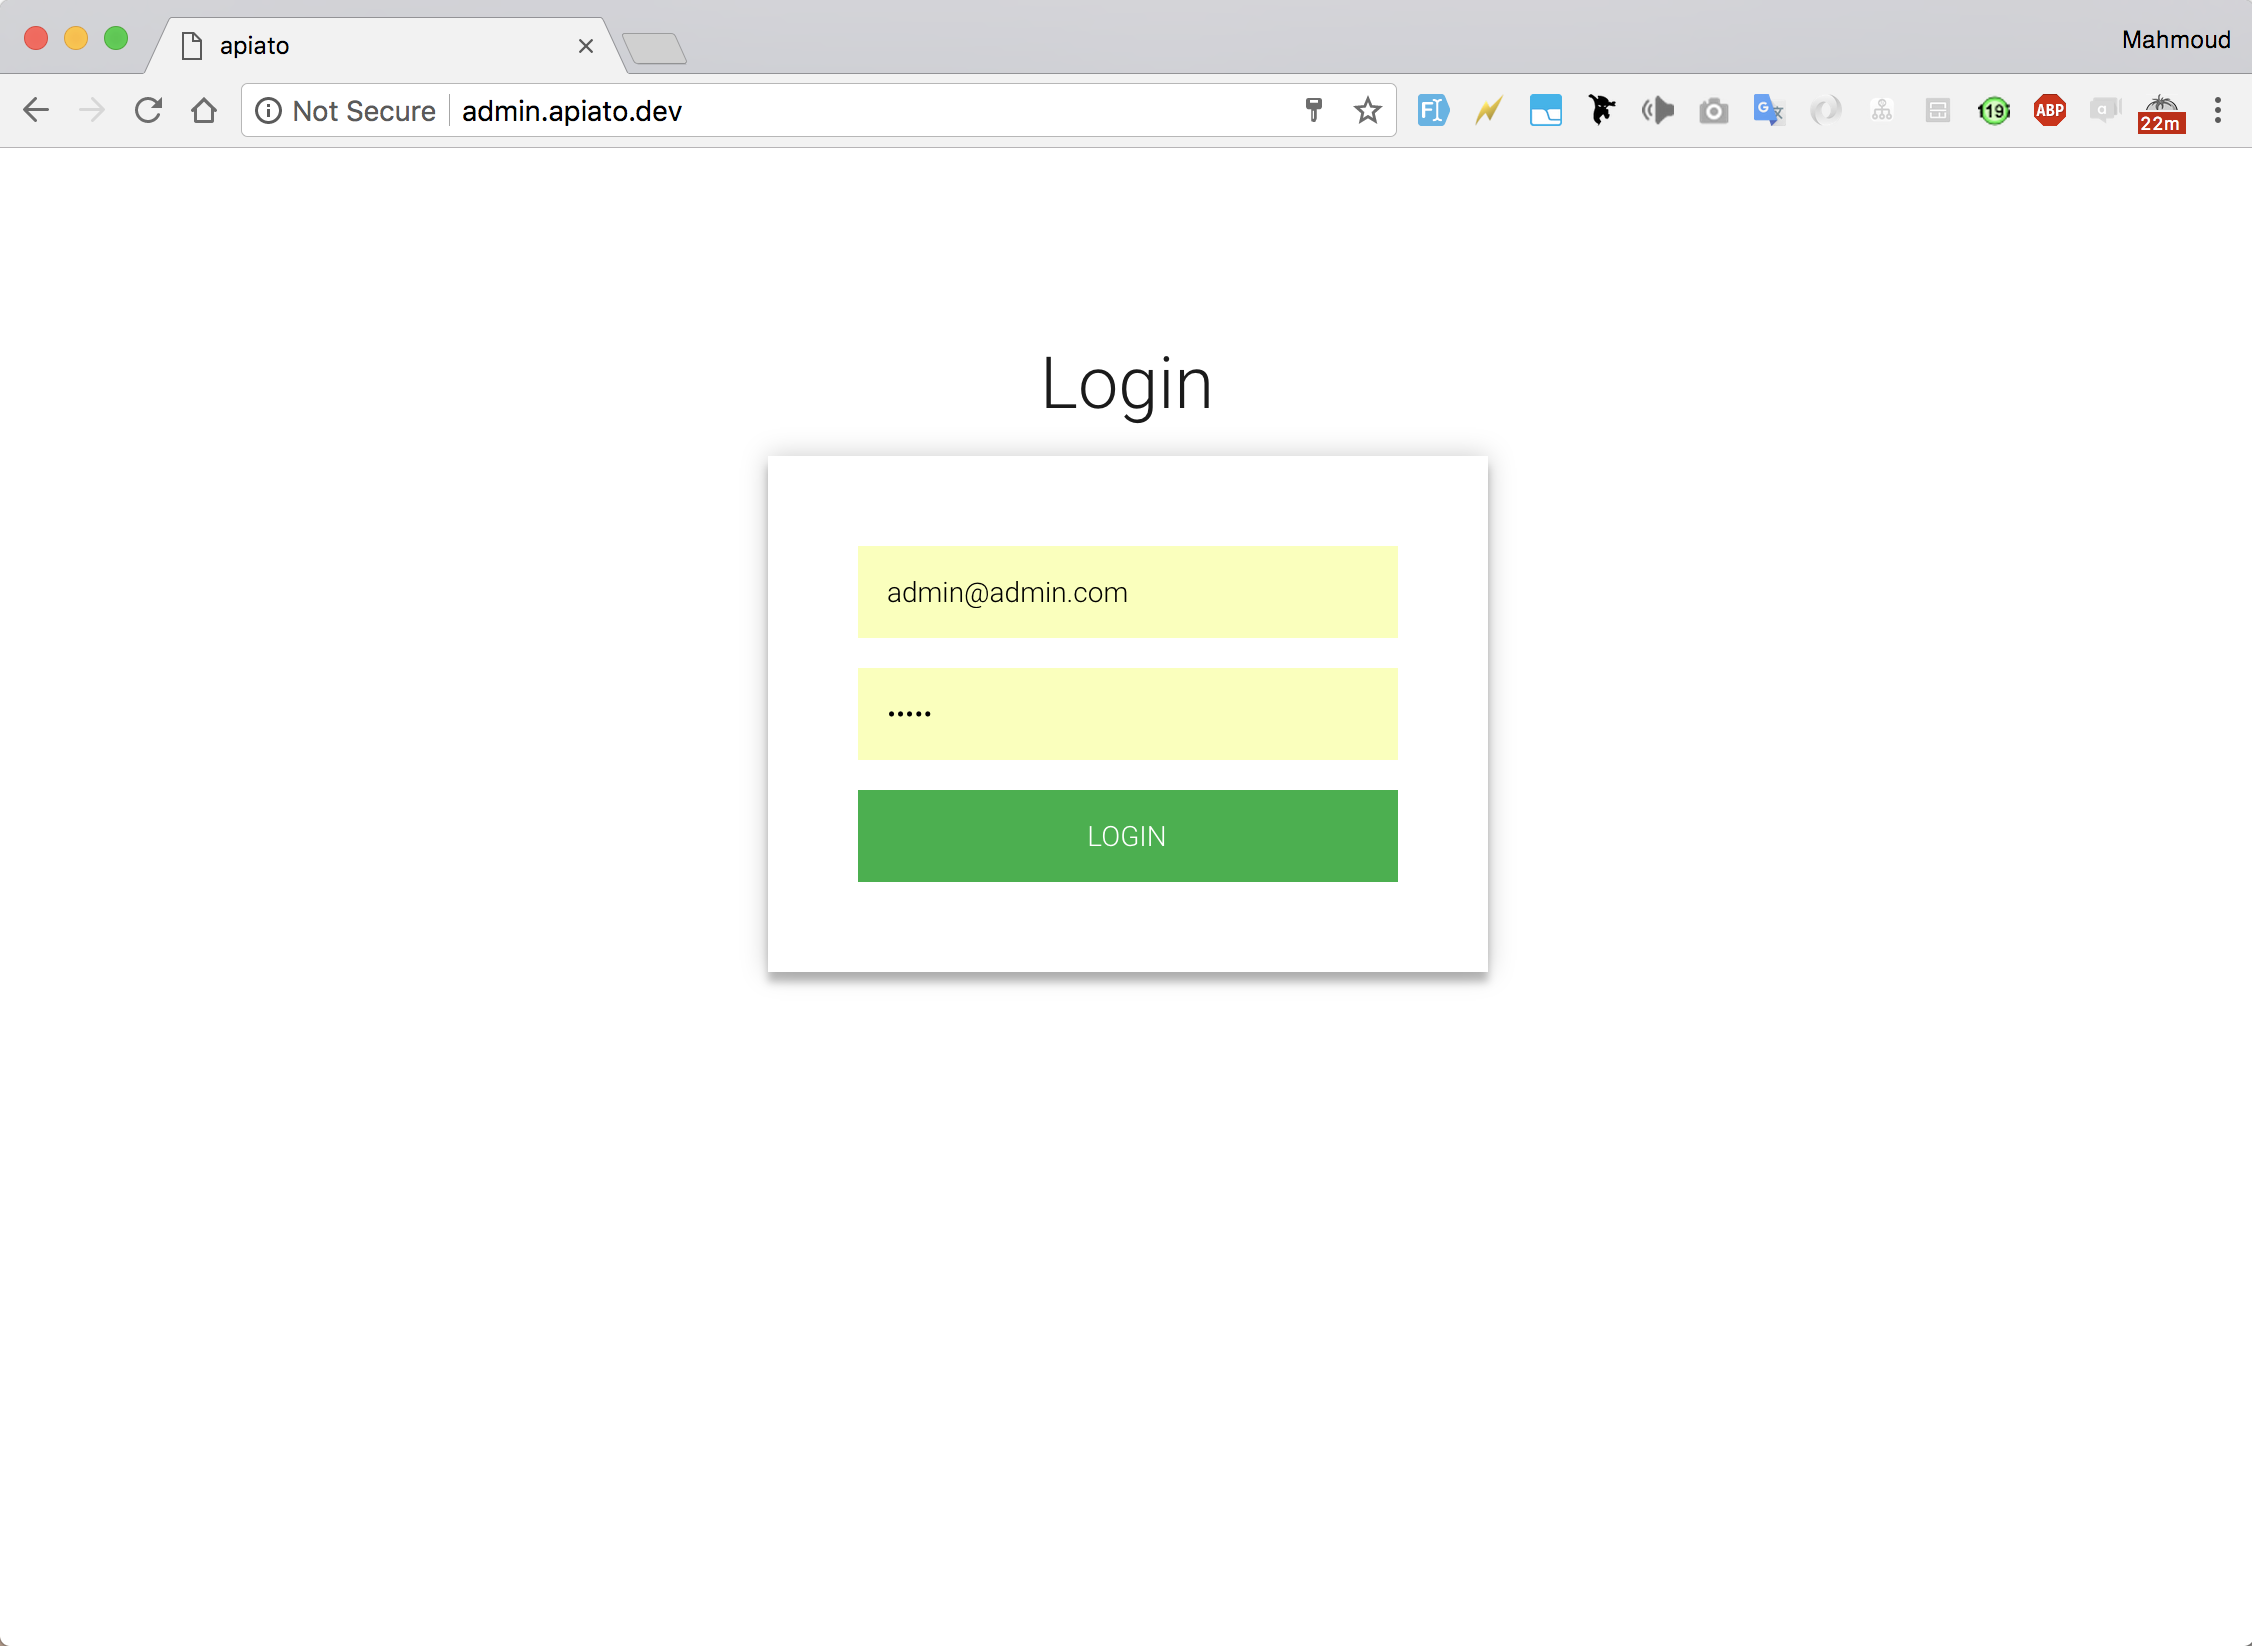Click the forward navigation arrow
Image resolution: width=2252 pixels, height=1646 pixels.
point(92,110)
